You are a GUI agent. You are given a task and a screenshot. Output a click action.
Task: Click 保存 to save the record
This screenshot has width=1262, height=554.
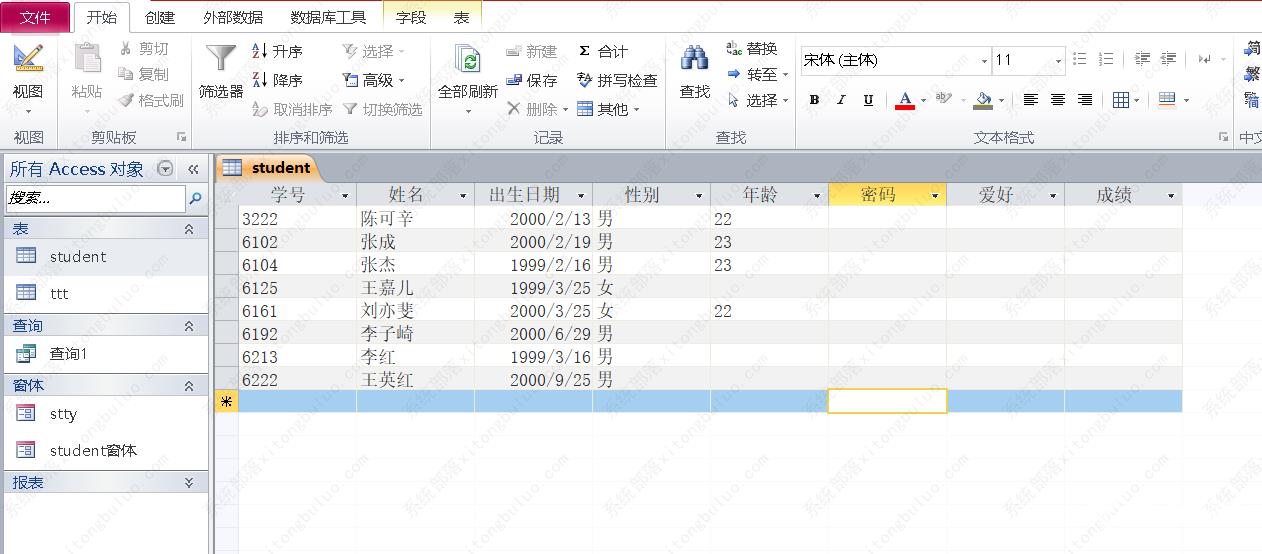click(x=531, y=80)
